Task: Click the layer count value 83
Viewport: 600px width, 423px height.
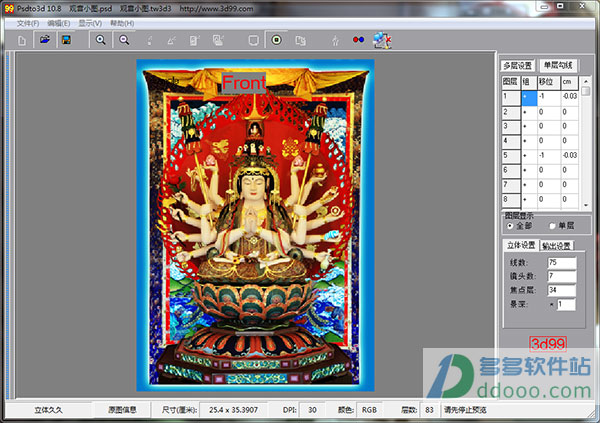Action: click(429, 410)
